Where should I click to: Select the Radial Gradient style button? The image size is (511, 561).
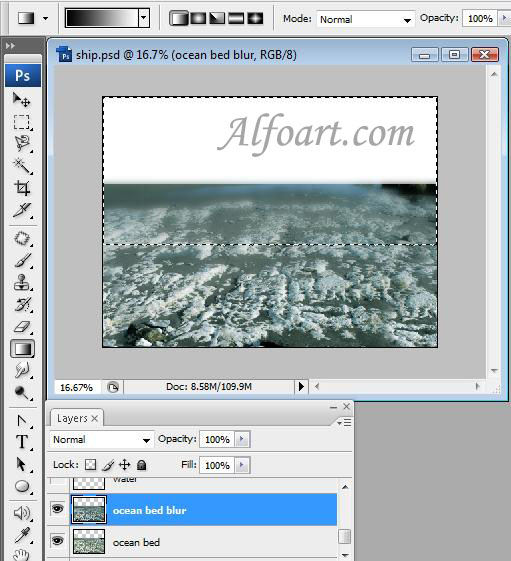tap(198, 18)
